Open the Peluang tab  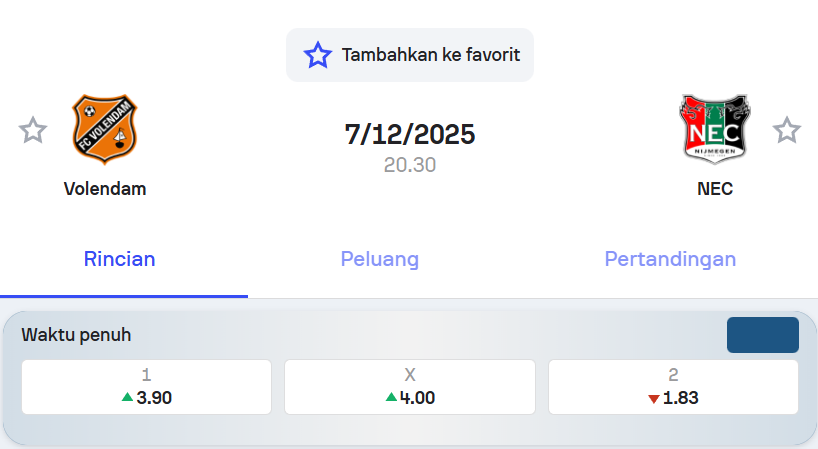[x=380, y=260]
